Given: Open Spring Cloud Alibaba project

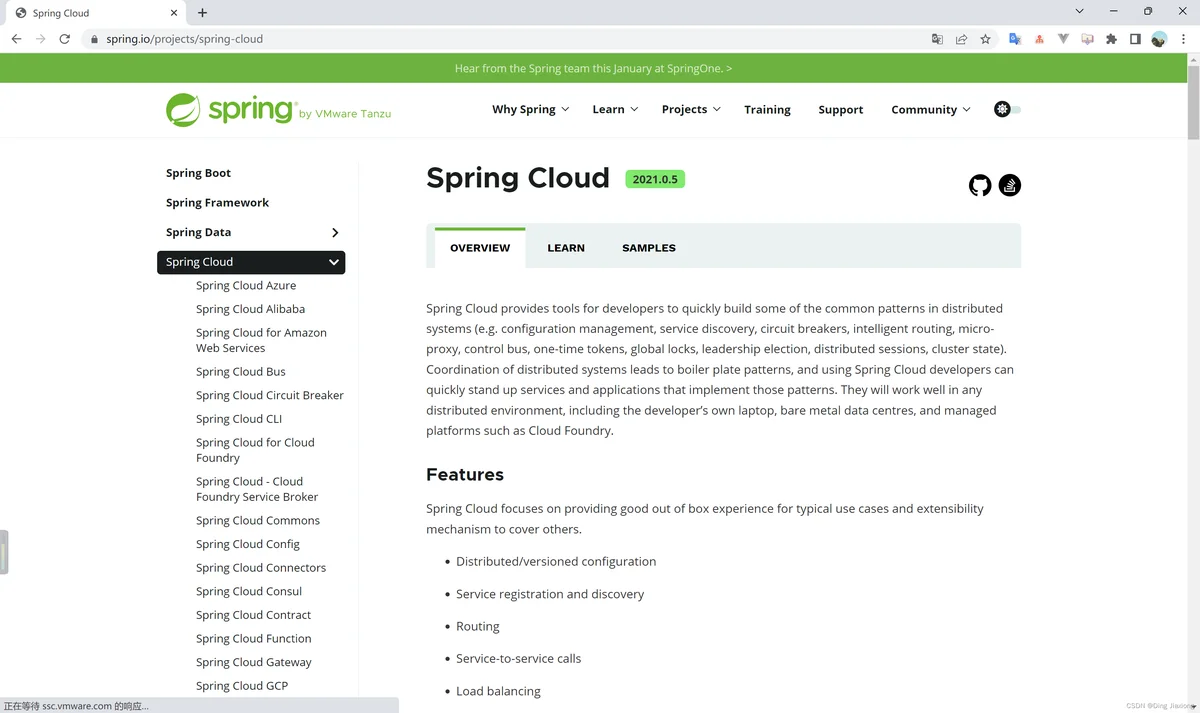Looking at the screenshot, I should coord(250,309).
